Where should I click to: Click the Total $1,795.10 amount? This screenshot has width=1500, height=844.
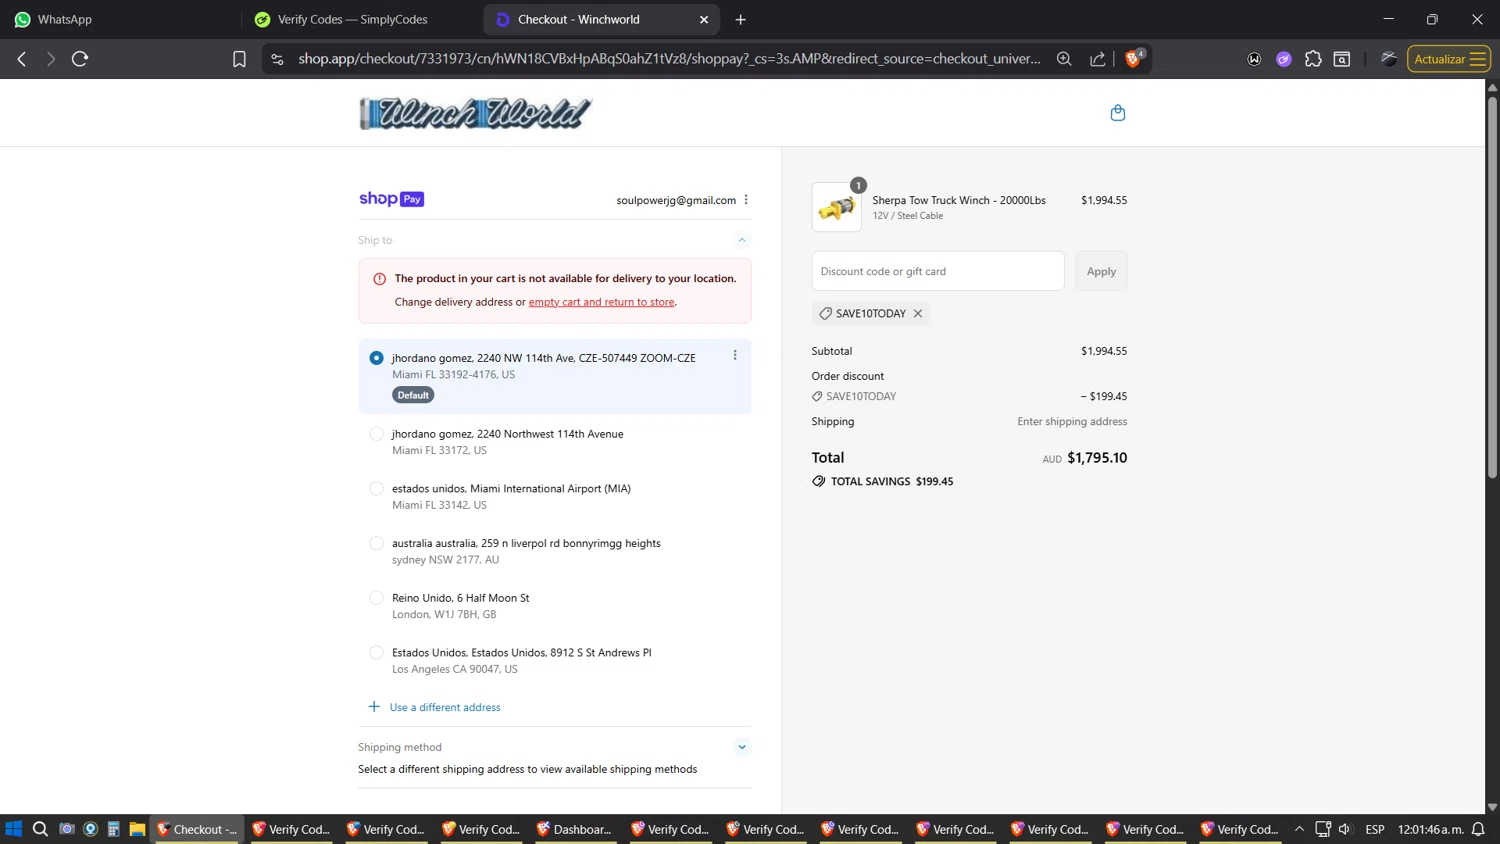point(1097,458)
